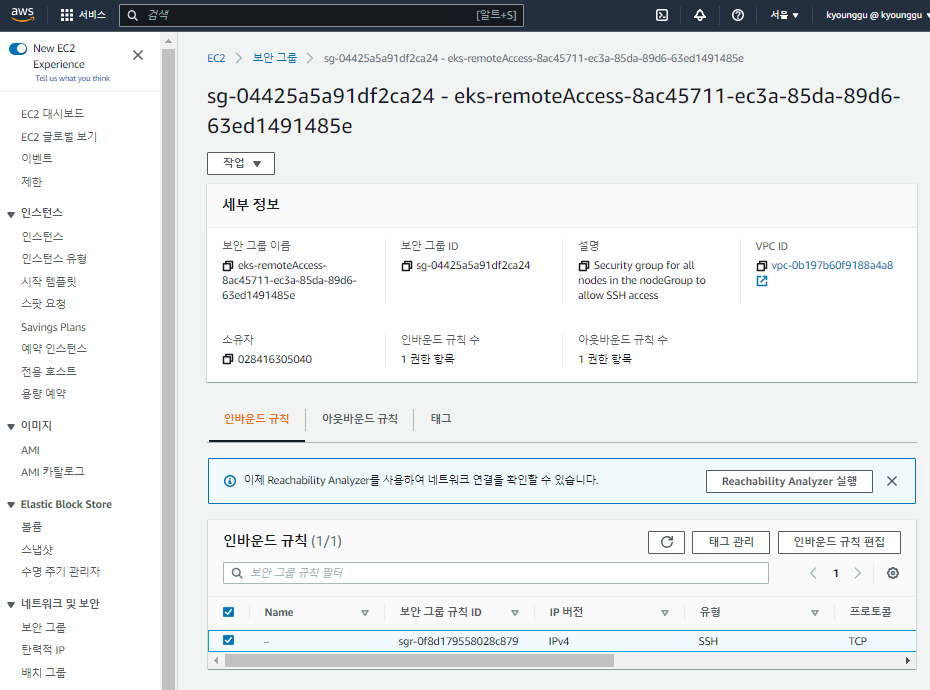
Task: Open 서비스 menu label
Action: pyautogui.click(x=92, y=15)
